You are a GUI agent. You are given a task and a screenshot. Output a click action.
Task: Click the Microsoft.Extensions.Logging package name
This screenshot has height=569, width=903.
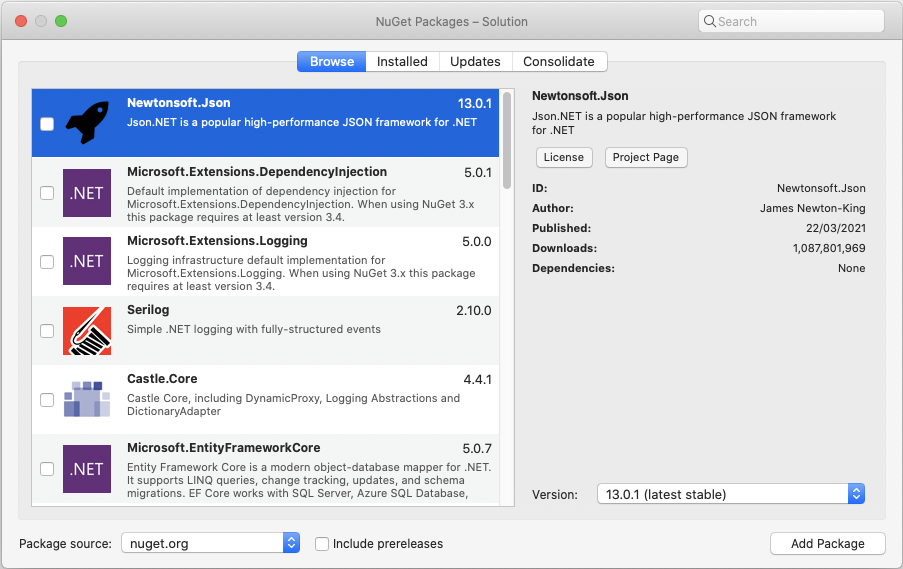217,241
